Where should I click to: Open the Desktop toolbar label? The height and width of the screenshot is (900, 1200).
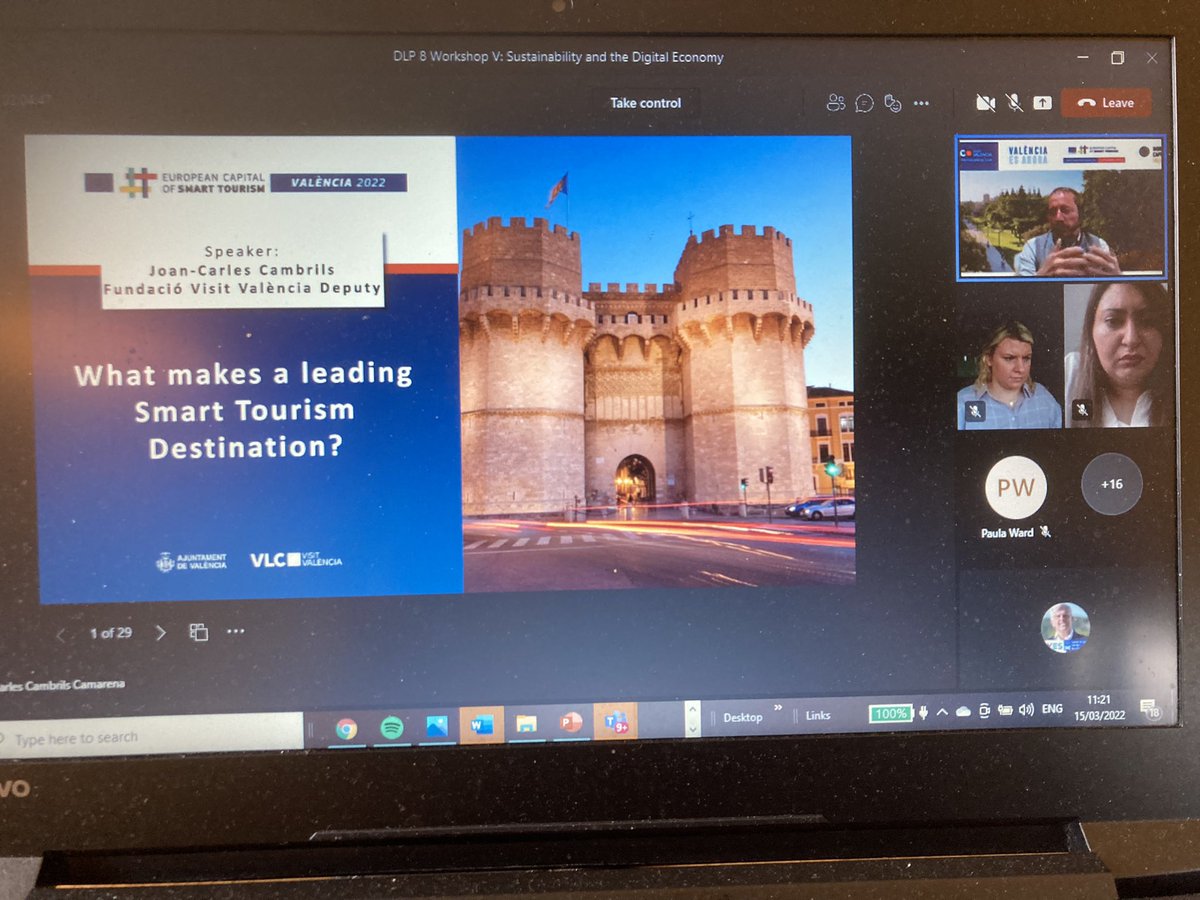(x=742, y=717)
